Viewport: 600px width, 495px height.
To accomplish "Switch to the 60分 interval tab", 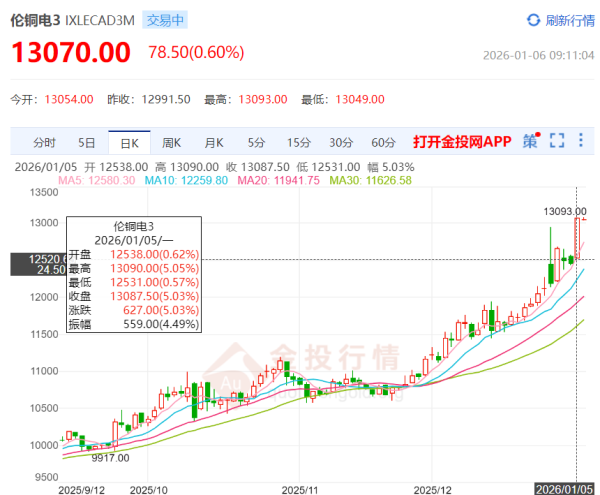I will [383, 143].
